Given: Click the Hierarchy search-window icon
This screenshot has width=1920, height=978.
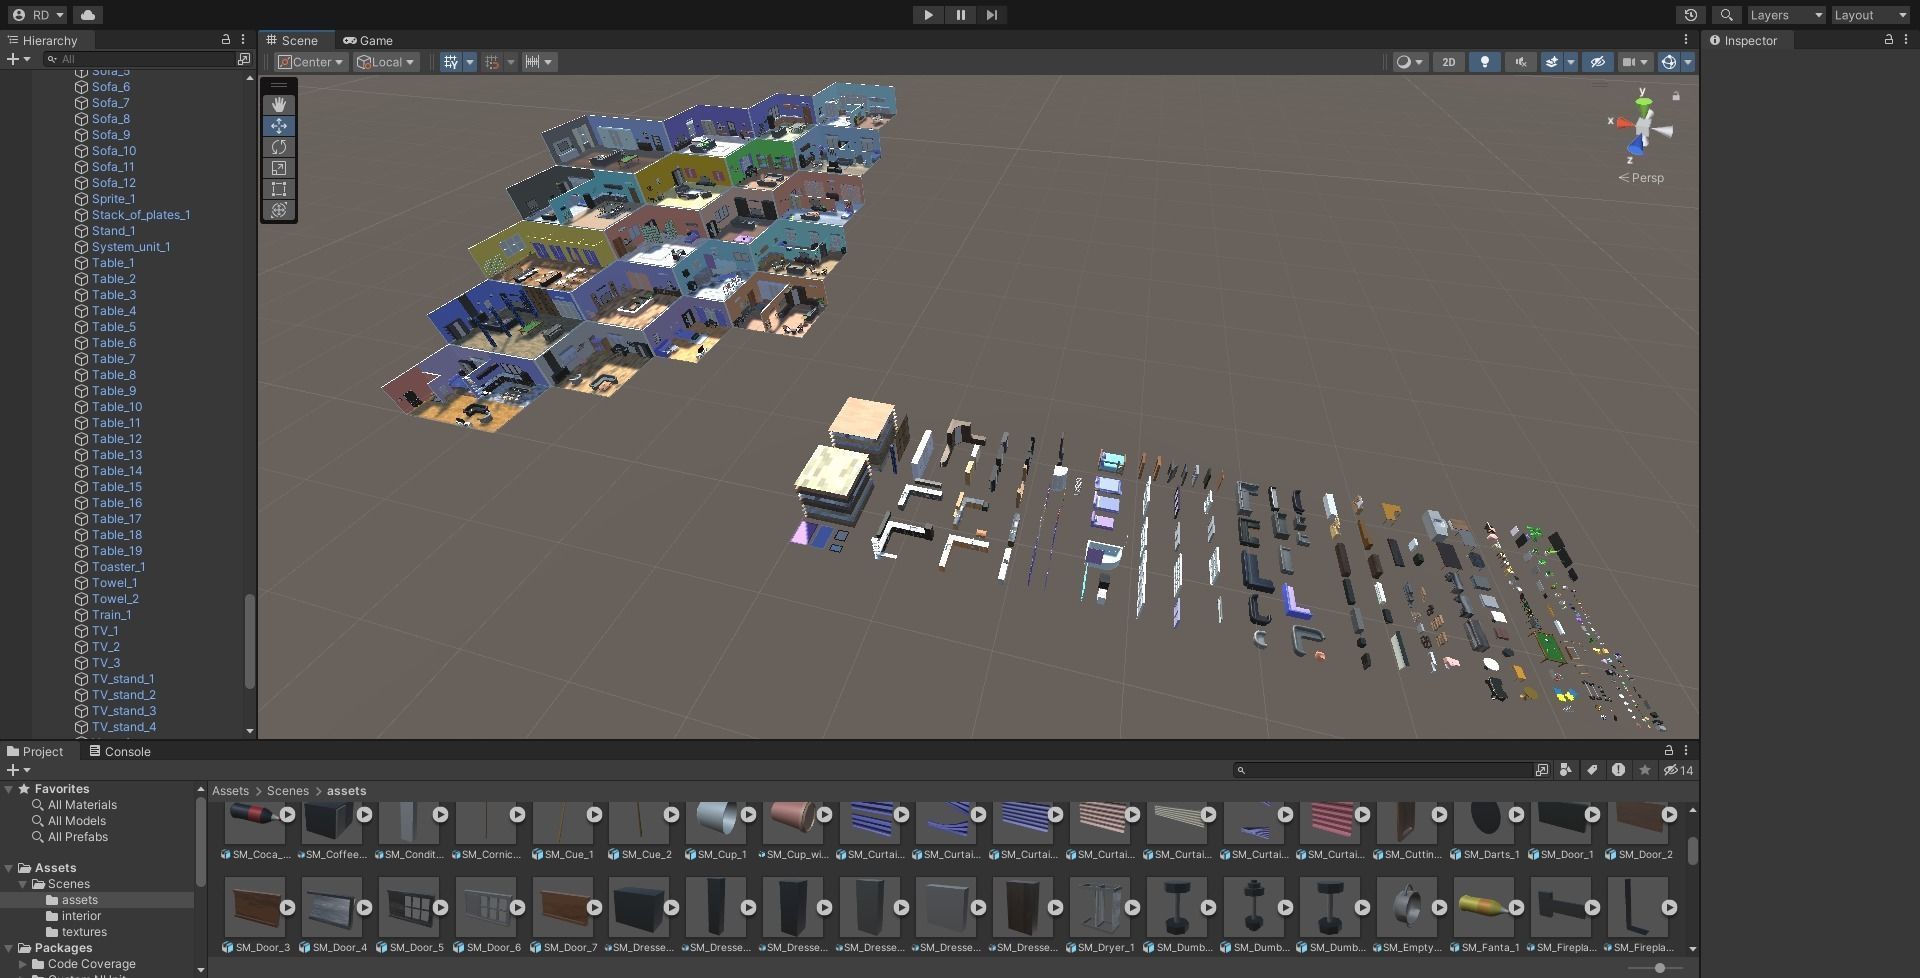Looking at the screenshot, I should (x=244, y=59).
